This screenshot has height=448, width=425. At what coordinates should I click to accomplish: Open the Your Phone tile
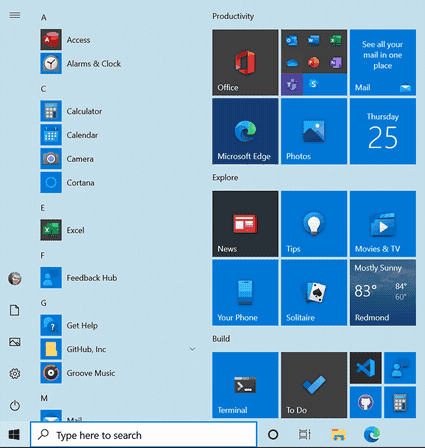(245, 293)
